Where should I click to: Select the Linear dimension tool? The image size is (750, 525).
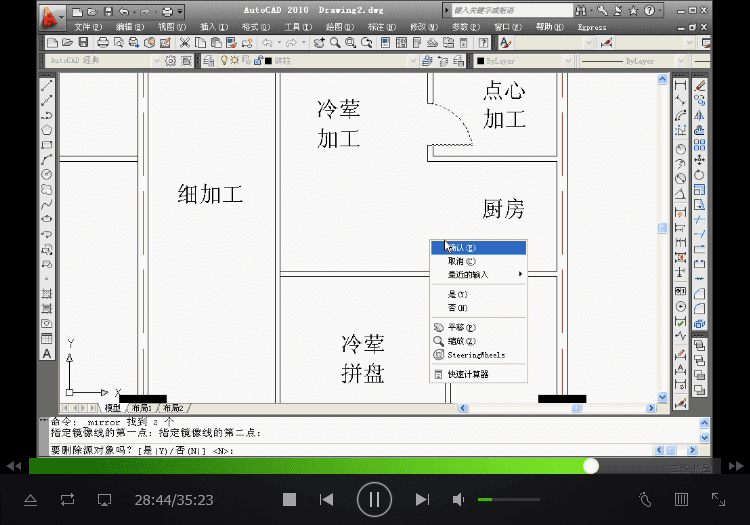(x=680, y=86)
